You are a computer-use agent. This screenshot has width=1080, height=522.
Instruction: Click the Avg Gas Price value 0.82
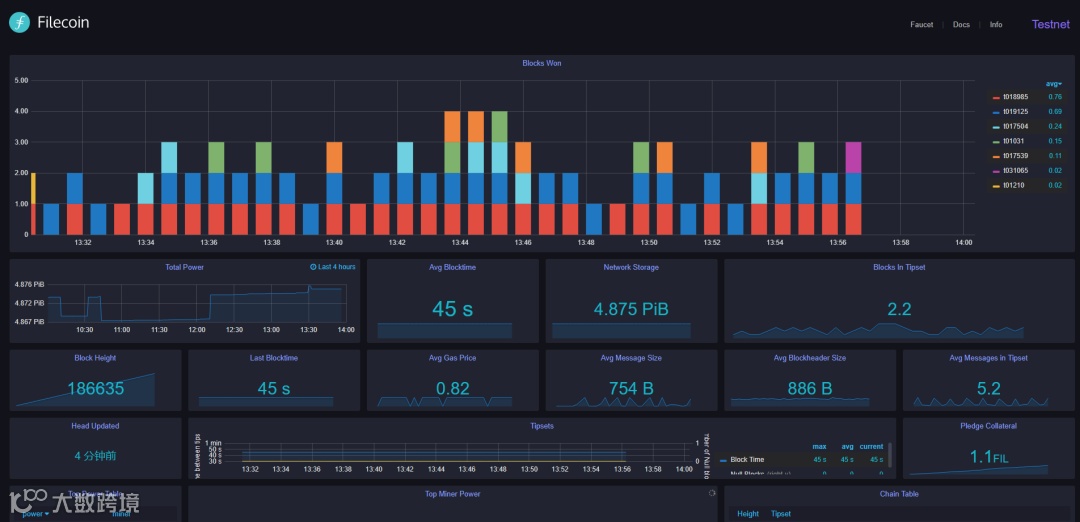[x=453, y=388]
